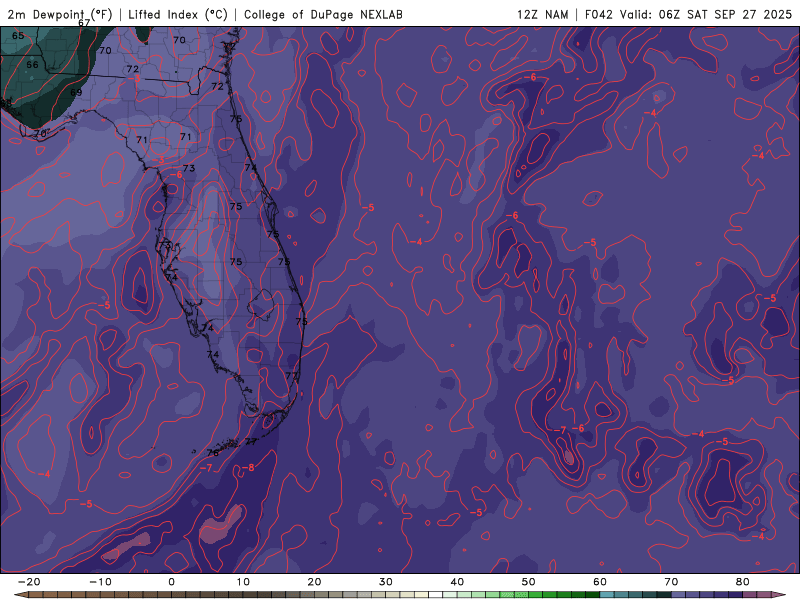Screen dimensions: 800x600
Task: Click the "12Z NAM" model run label
Action: click(x=542, y=14)
